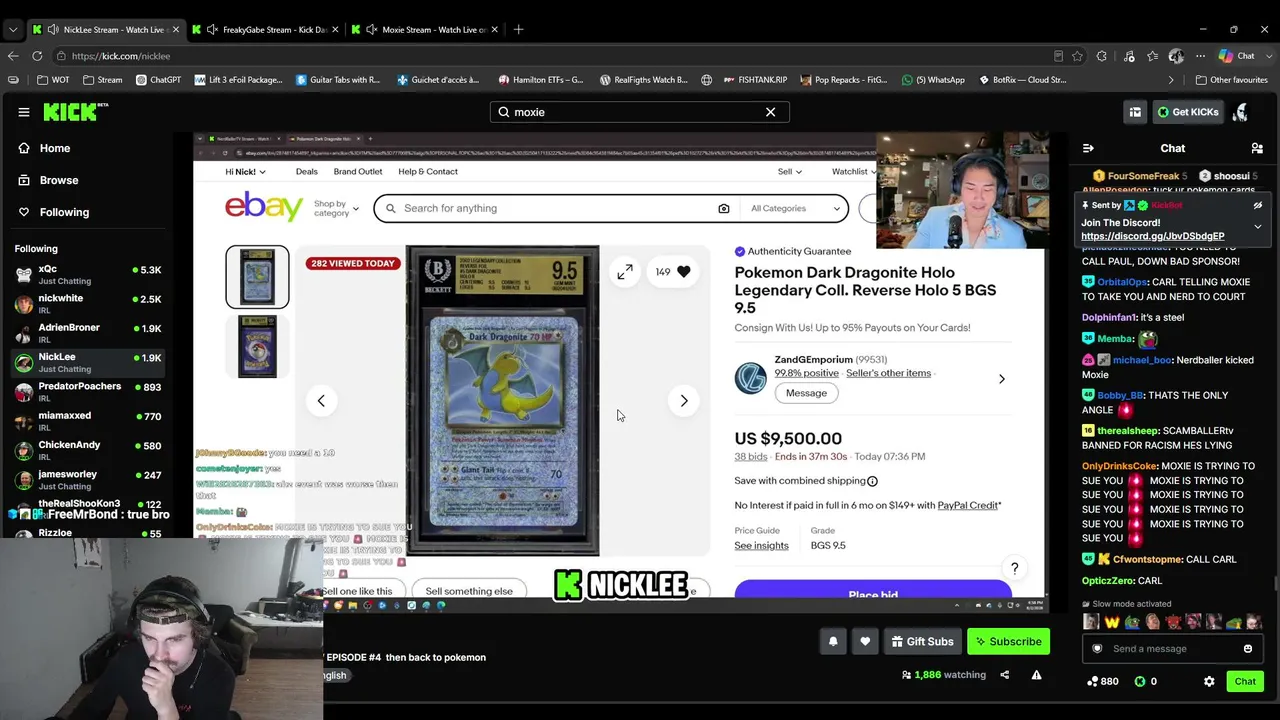Reload the current page

(x=39, y=56)
